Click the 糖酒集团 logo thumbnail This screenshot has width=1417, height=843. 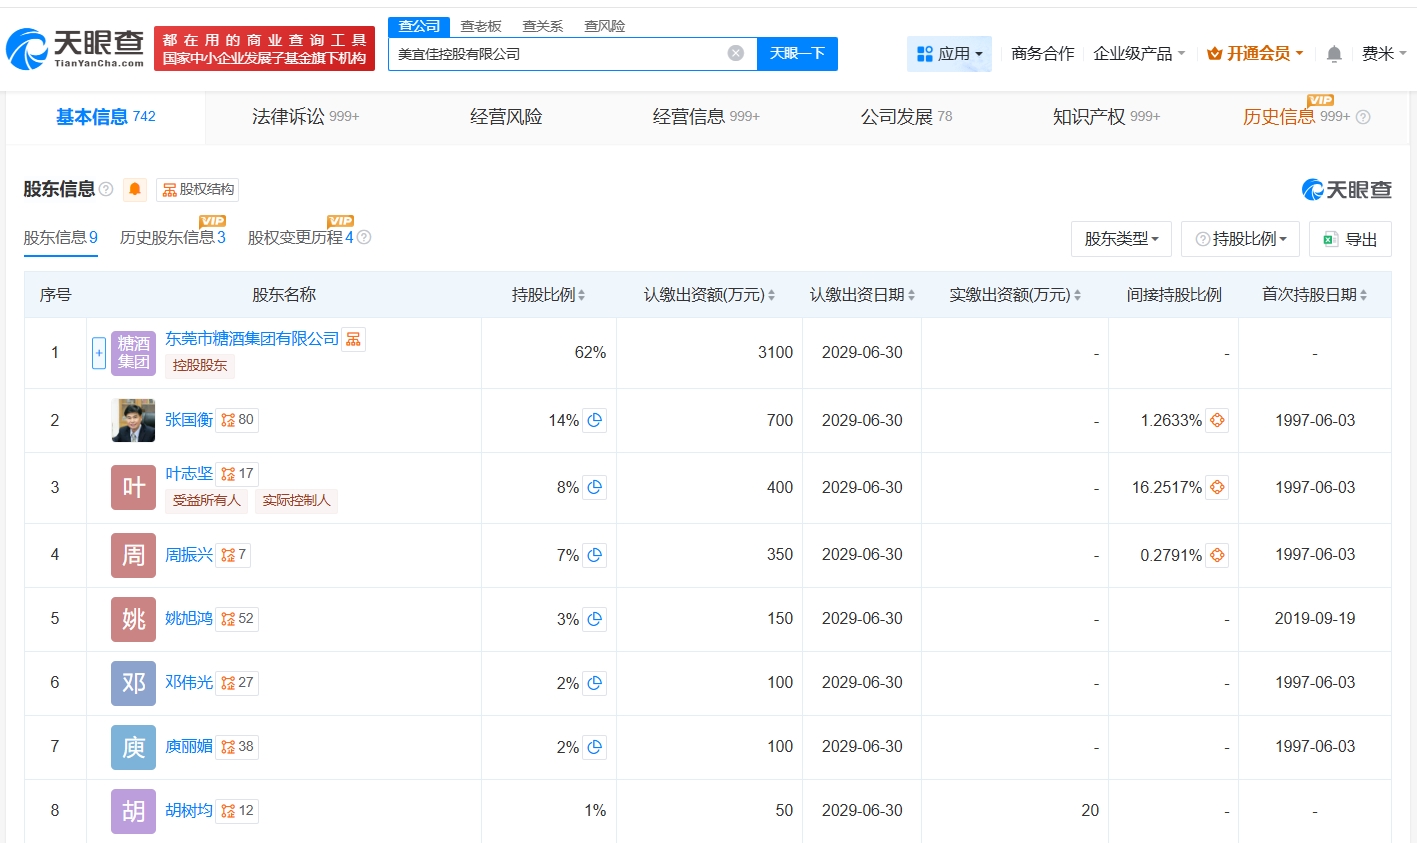(x=133, y=353)
